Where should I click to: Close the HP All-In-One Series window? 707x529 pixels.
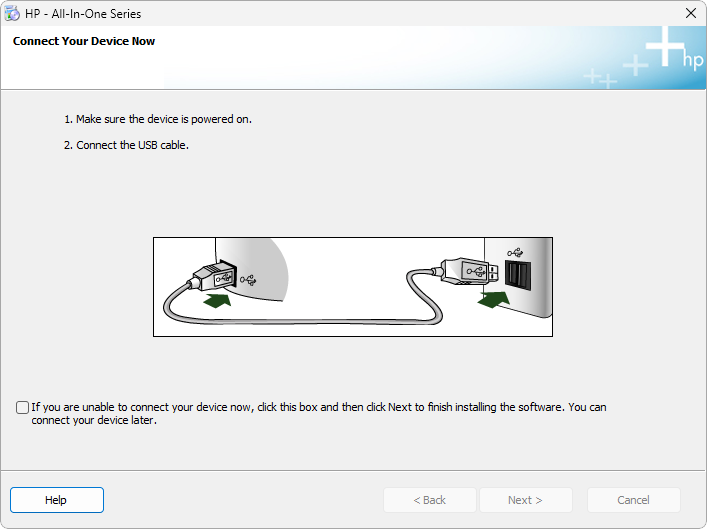point(690,14)
